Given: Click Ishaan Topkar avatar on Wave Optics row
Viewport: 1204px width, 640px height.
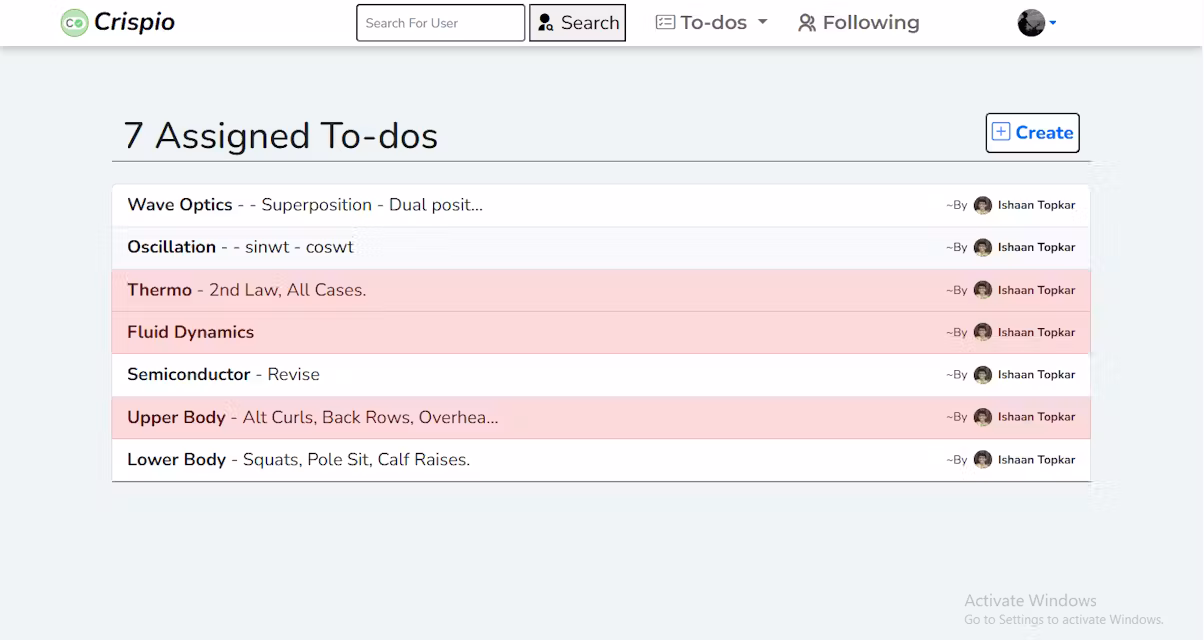Looking at the screenshot, I should pos(983,205).
